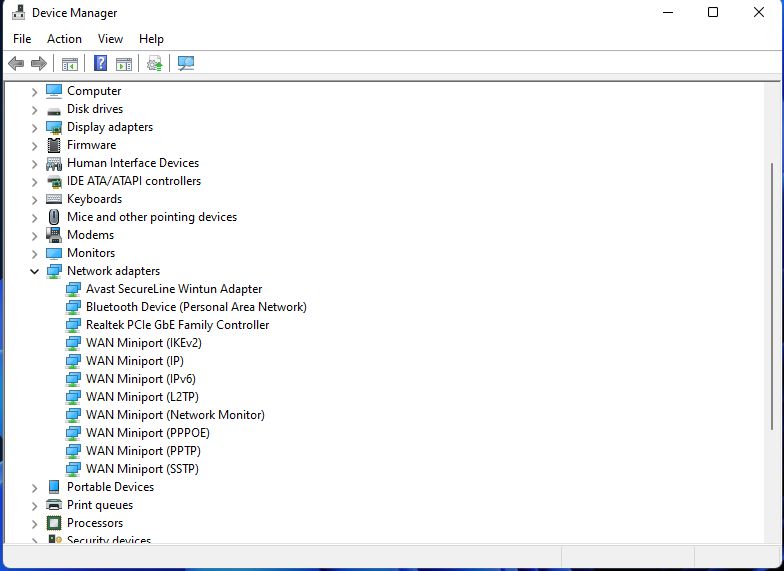Viewport: 784px width, 571px height.
Task: Collapse the Network adapters category
Action: [34, 271]
